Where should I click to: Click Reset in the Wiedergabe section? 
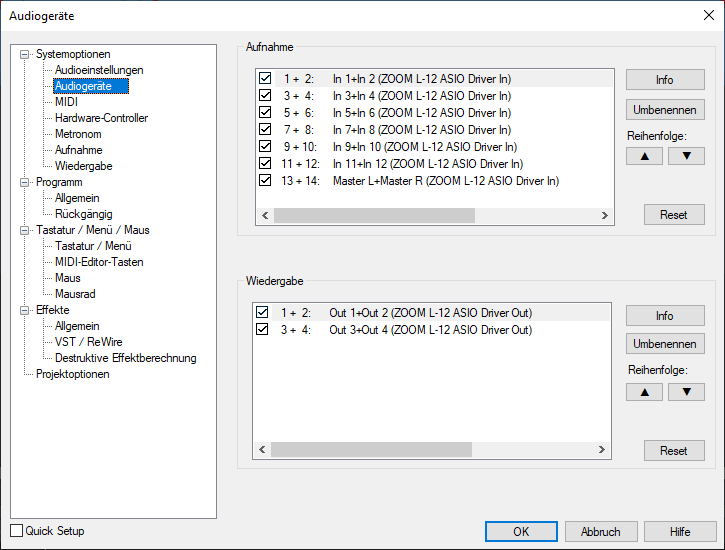(x=674, y=451)
